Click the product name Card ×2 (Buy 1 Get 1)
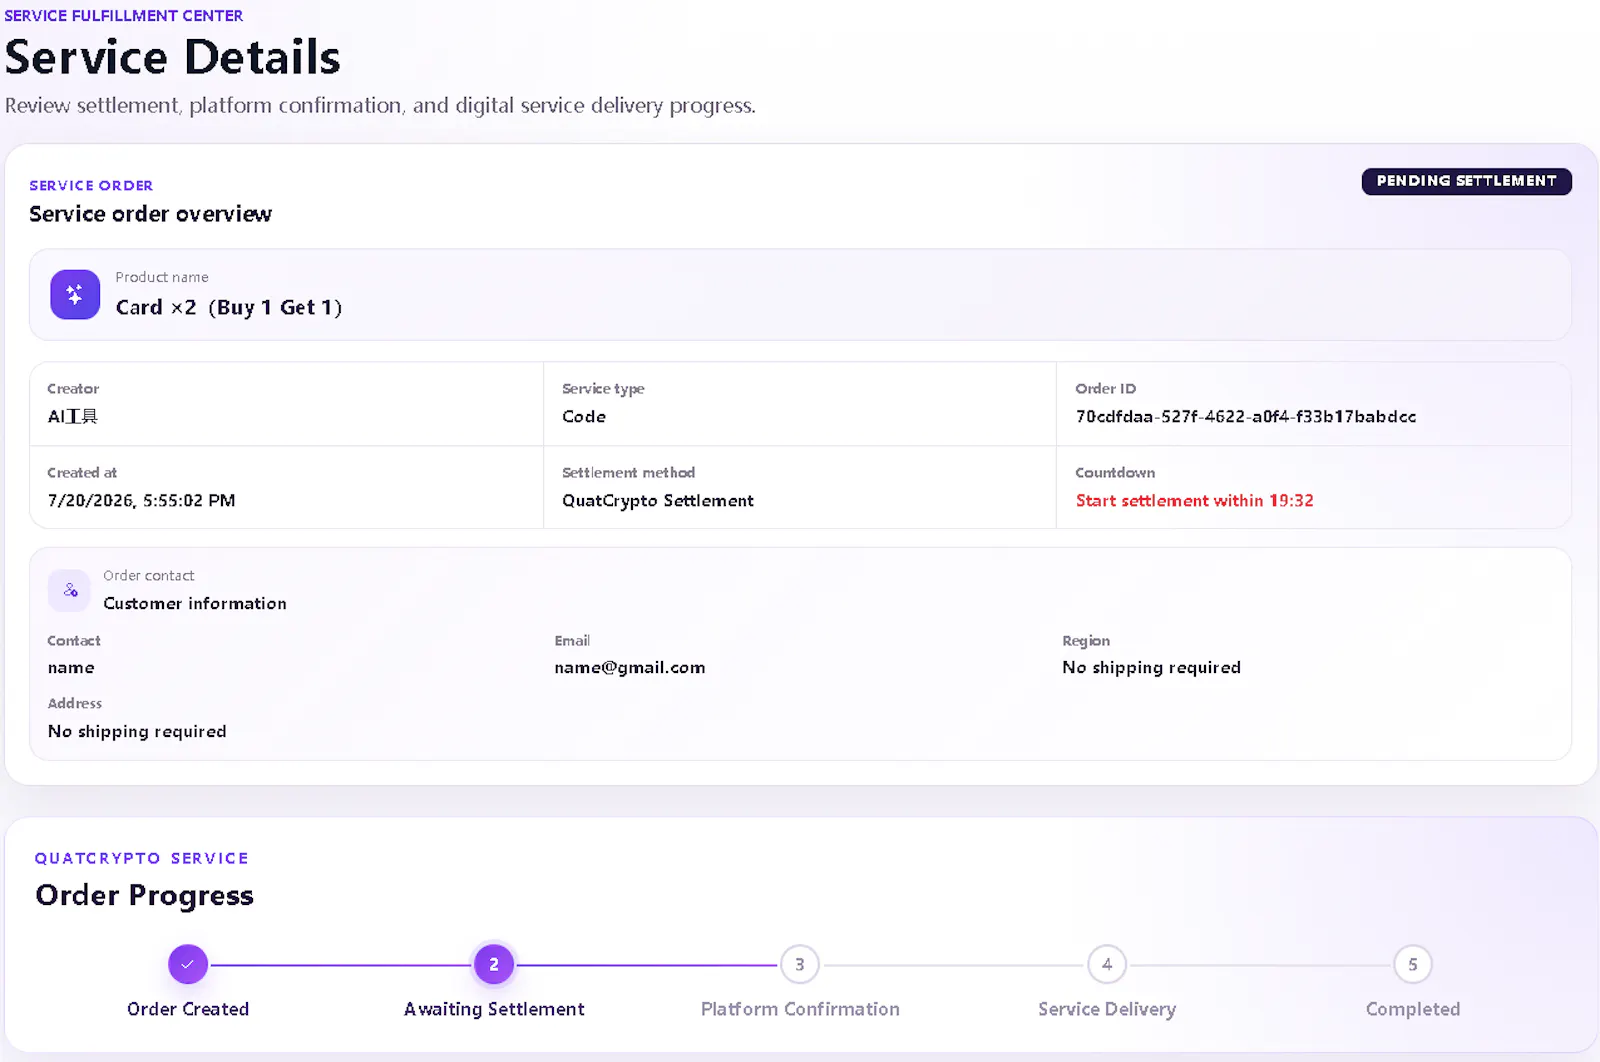The image size is (1600, 1062). coord(229,307)
